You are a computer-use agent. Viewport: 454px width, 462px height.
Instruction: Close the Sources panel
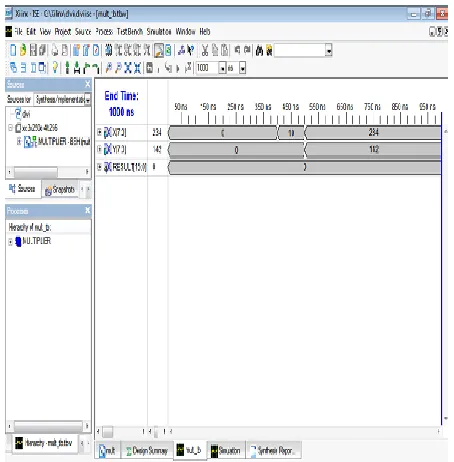coord(88,84)
